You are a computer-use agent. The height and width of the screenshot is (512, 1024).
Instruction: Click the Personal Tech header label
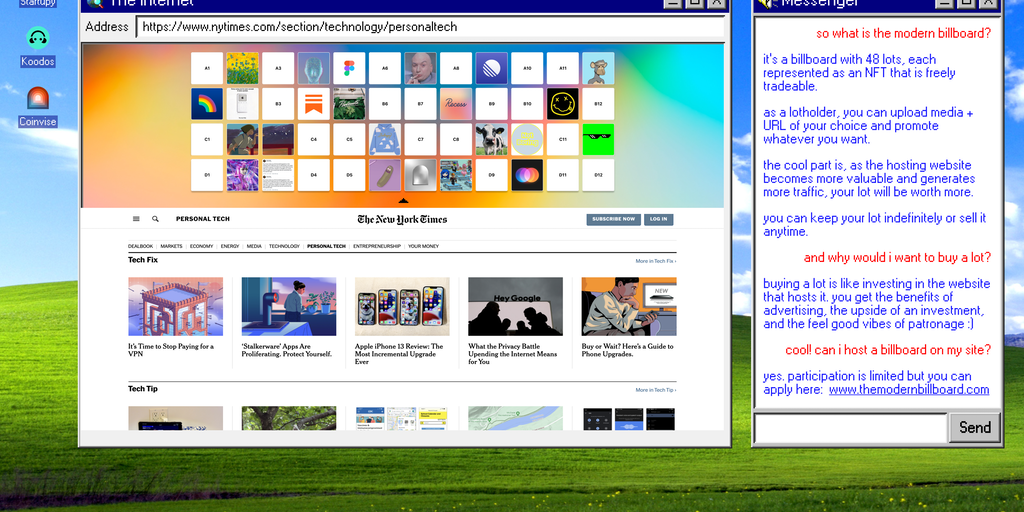click(x=202, y=219)
